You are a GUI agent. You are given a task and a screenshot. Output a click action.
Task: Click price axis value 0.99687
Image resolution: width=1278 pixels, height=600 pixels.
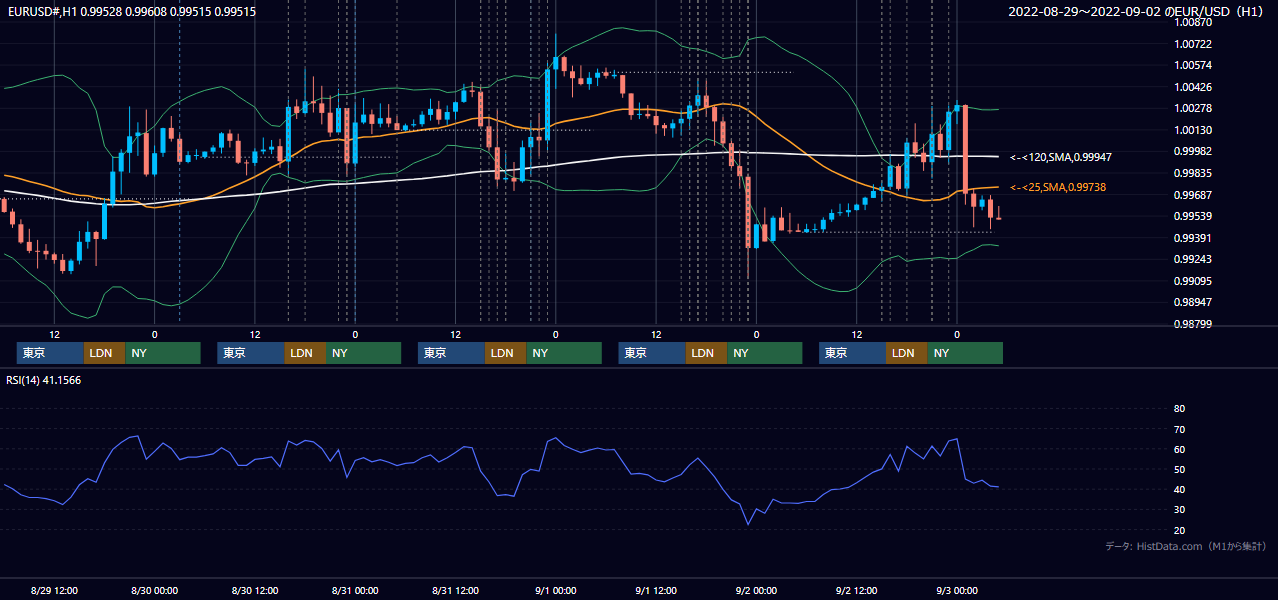tap(1193, 195)
